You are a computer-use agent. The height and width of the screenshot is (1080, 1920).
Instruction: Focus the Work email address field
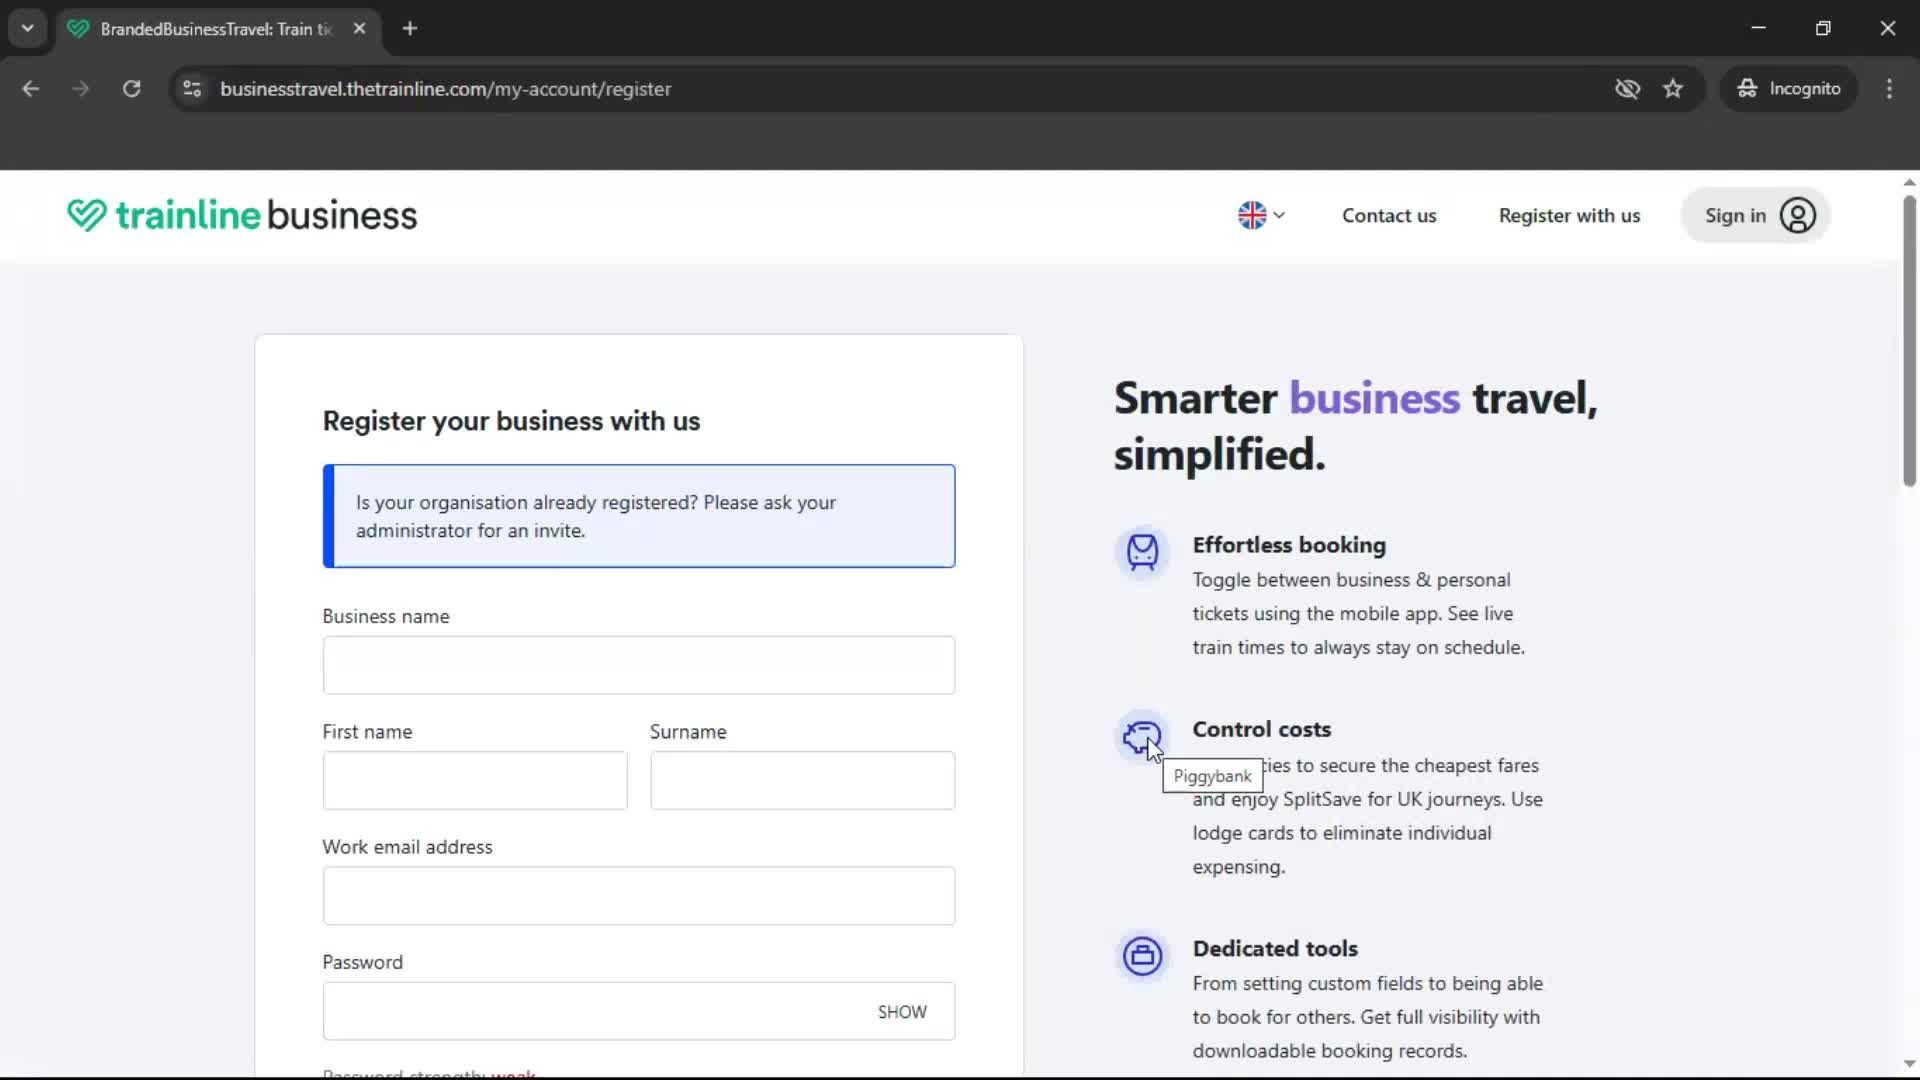tap(638, 896)
